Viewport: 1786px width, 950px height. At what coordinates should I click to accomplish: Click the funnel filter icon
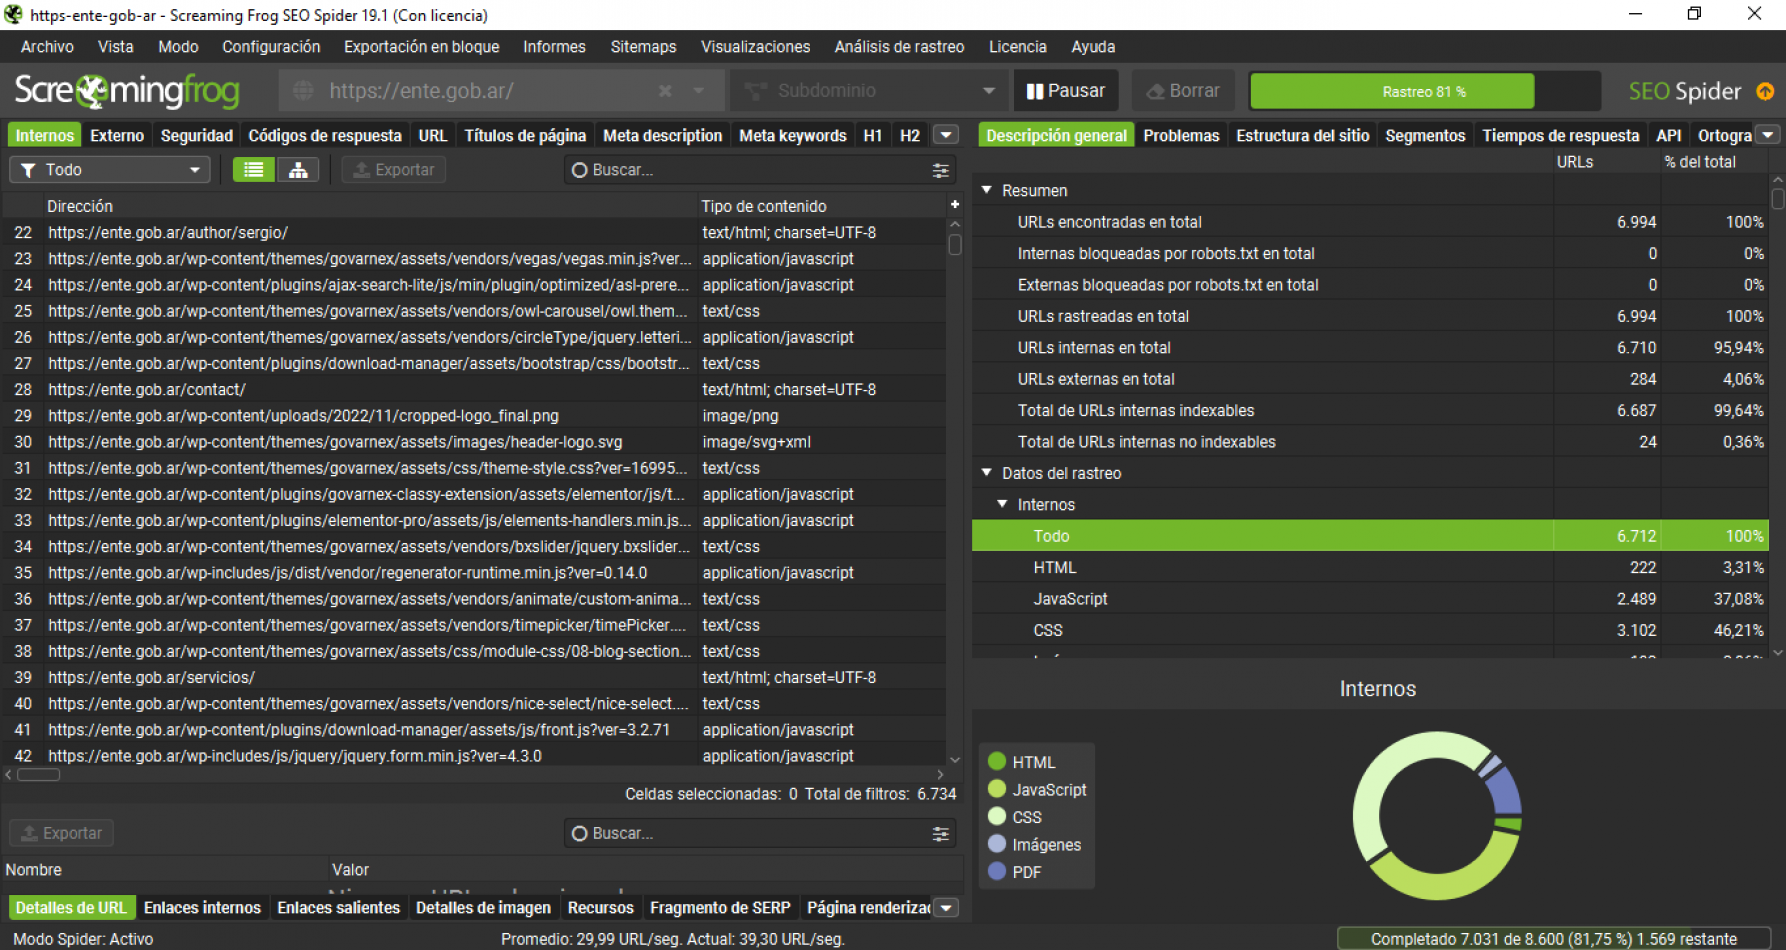28,170
